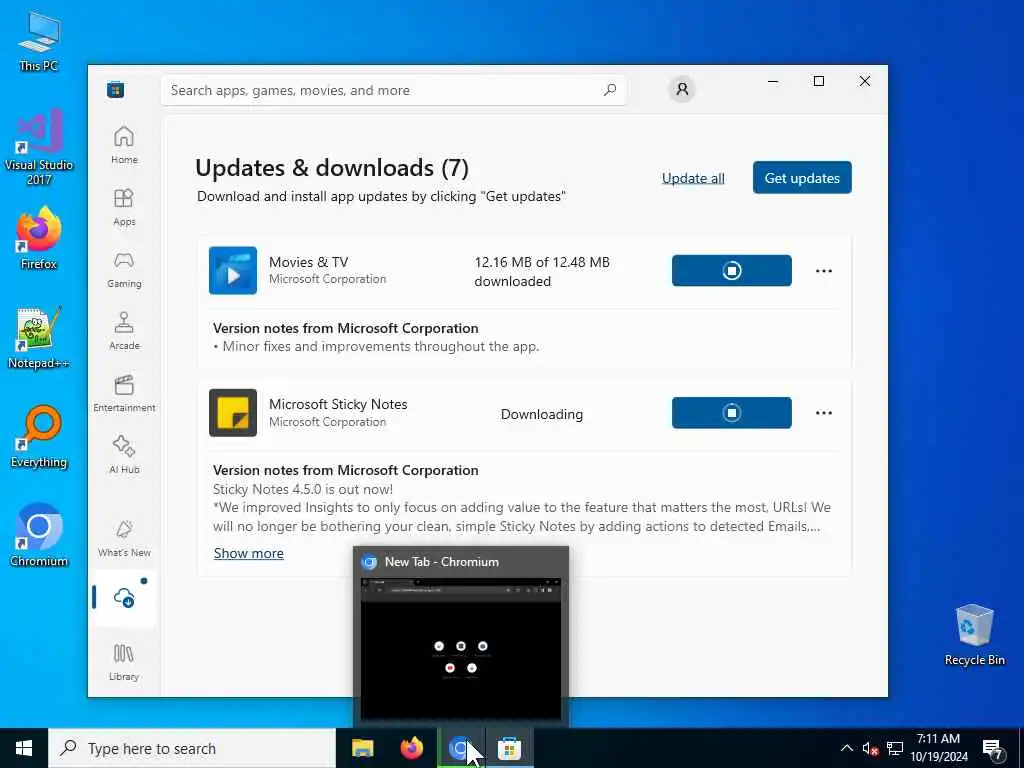Open Home in the Store sidebar
The width and height of the screenshot is (1024, 768).
[x=124, y=145]
